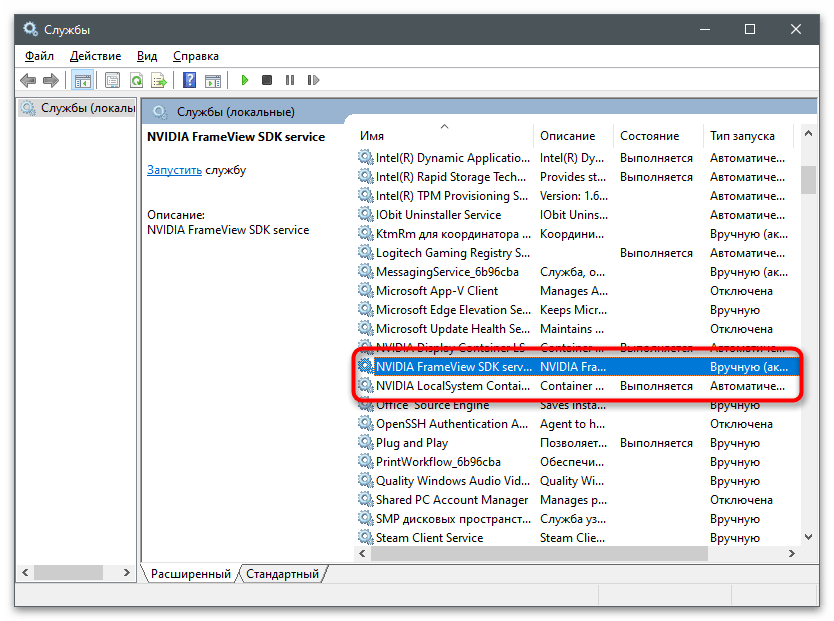
Task: Export list toolbar icon
Action: point(159,80)
